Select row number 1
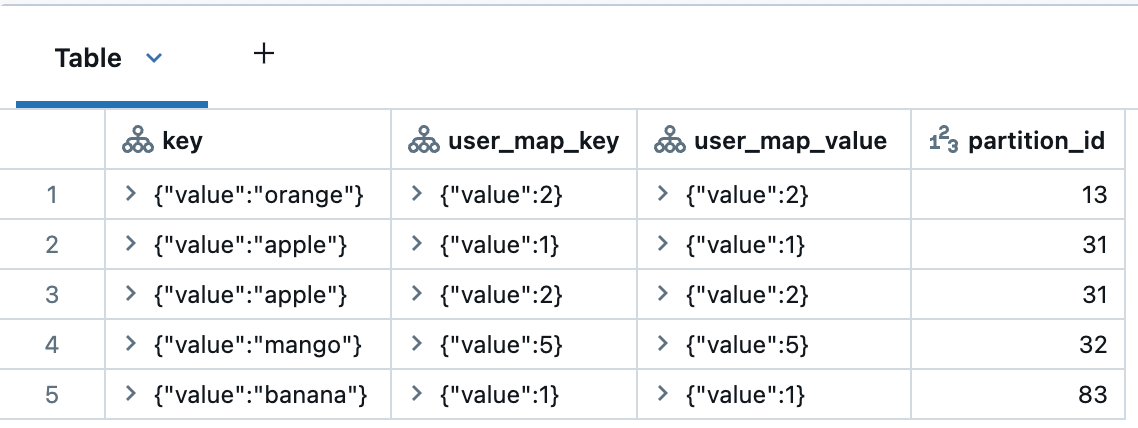Screen dimensions: 1138x428 coord(52,195)
